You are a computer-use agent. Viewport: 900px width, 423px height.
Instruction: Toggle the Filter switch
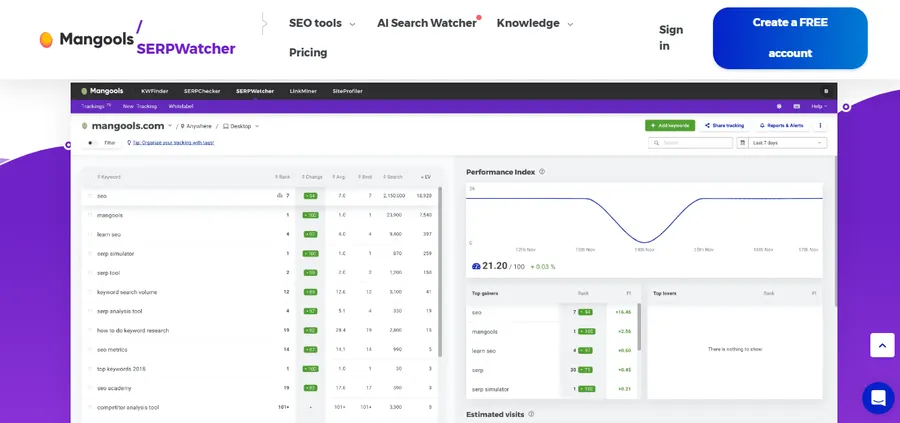click(92, 143)
